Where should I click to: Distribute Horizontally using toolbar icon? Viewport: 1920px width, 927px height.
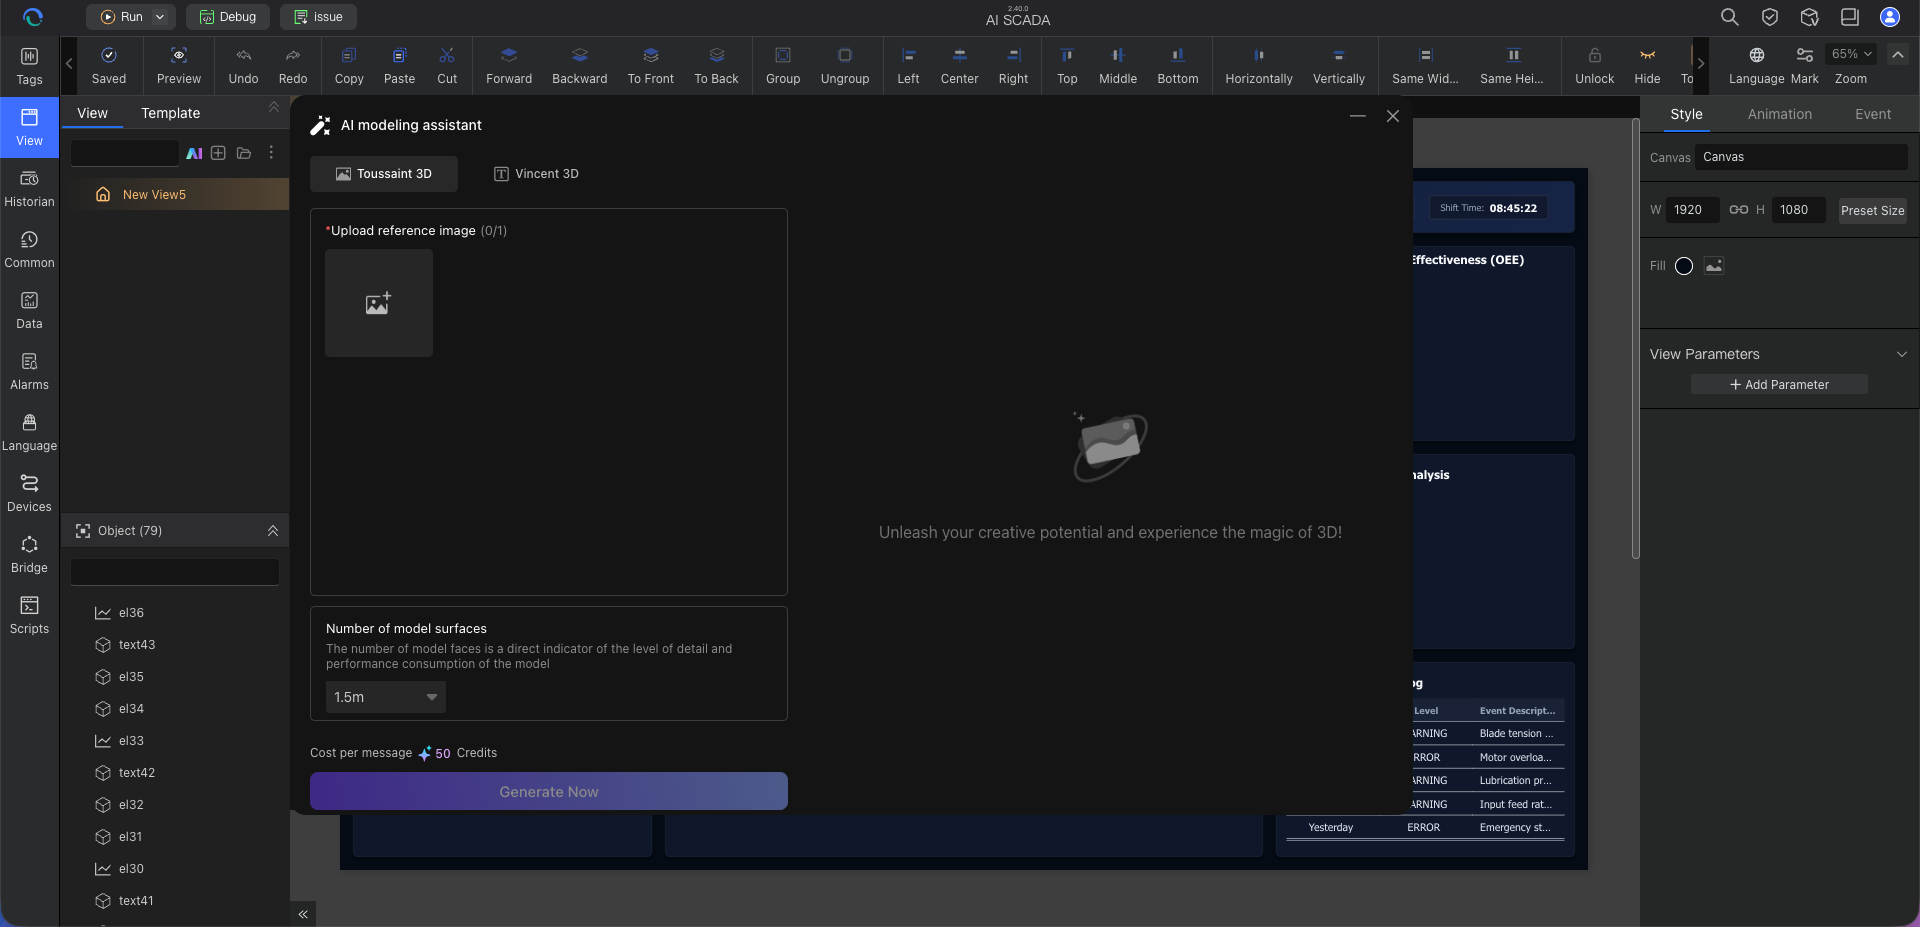pyautogui.click(x=1259, y=66)
